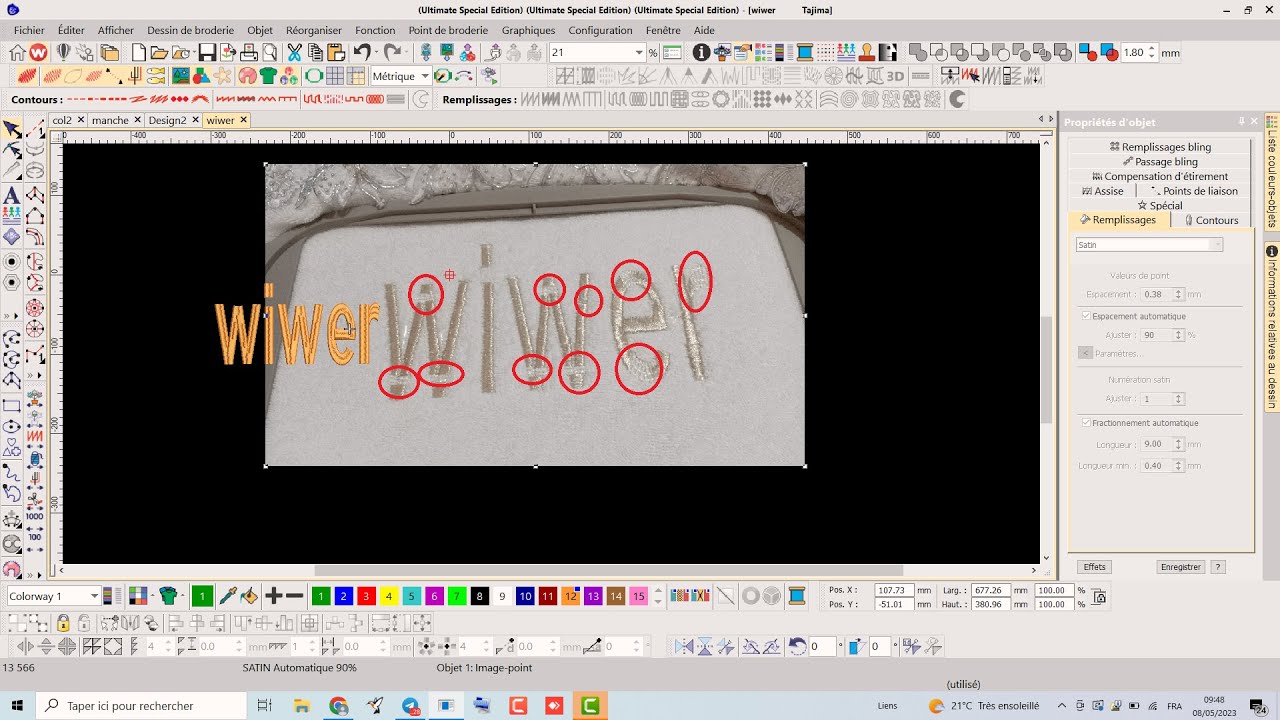Image resolution: width=1280 pixels, height=720 pixels.
Task: Open the Compensation d'étirement tab
Action: coord(1160,176)
